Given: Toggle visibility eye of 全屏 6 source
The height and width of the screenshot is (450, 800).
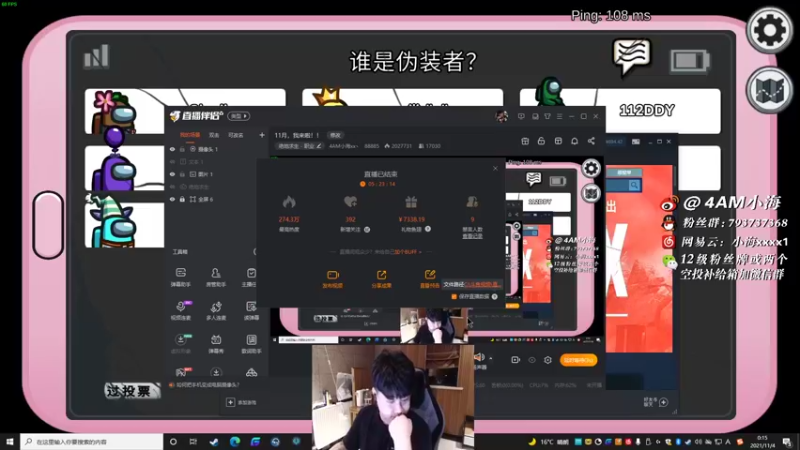Looking at the screenshot, I should [x=172, y=199].
